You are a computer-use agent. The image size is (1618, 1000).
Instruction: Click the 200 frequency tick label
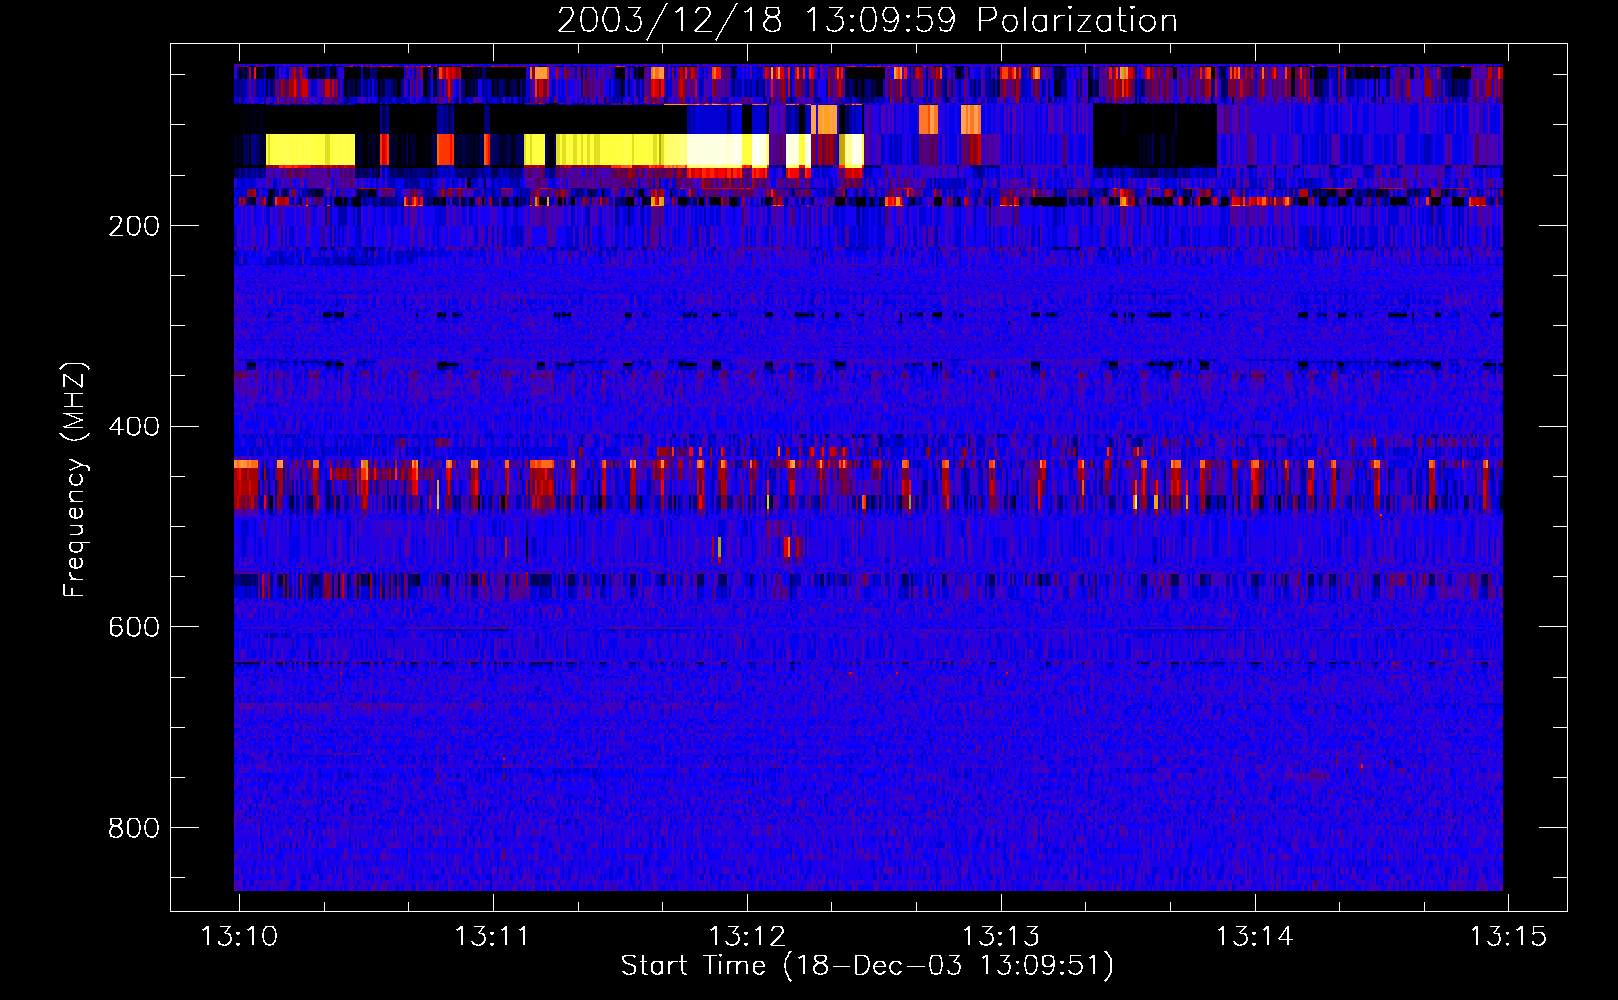pyautogui.click(x=134, y=226)
